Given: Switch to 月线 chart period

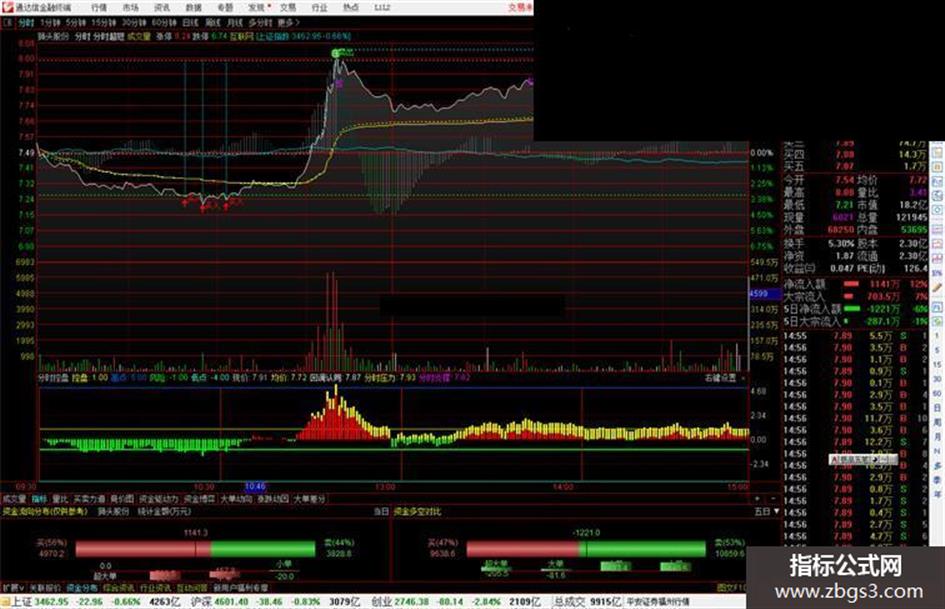Looking at the screenshot, I should click(234, 22).
